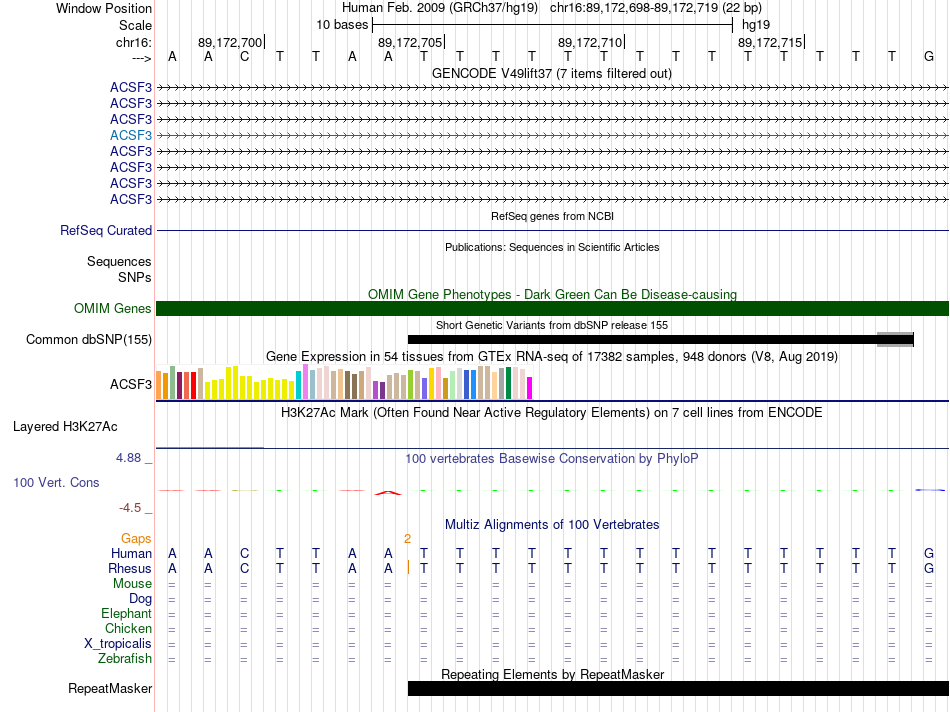Screen dimensions: 950x712
Task: Open the 100 Vert. Cons track label
Action: [x=56, y=483]
